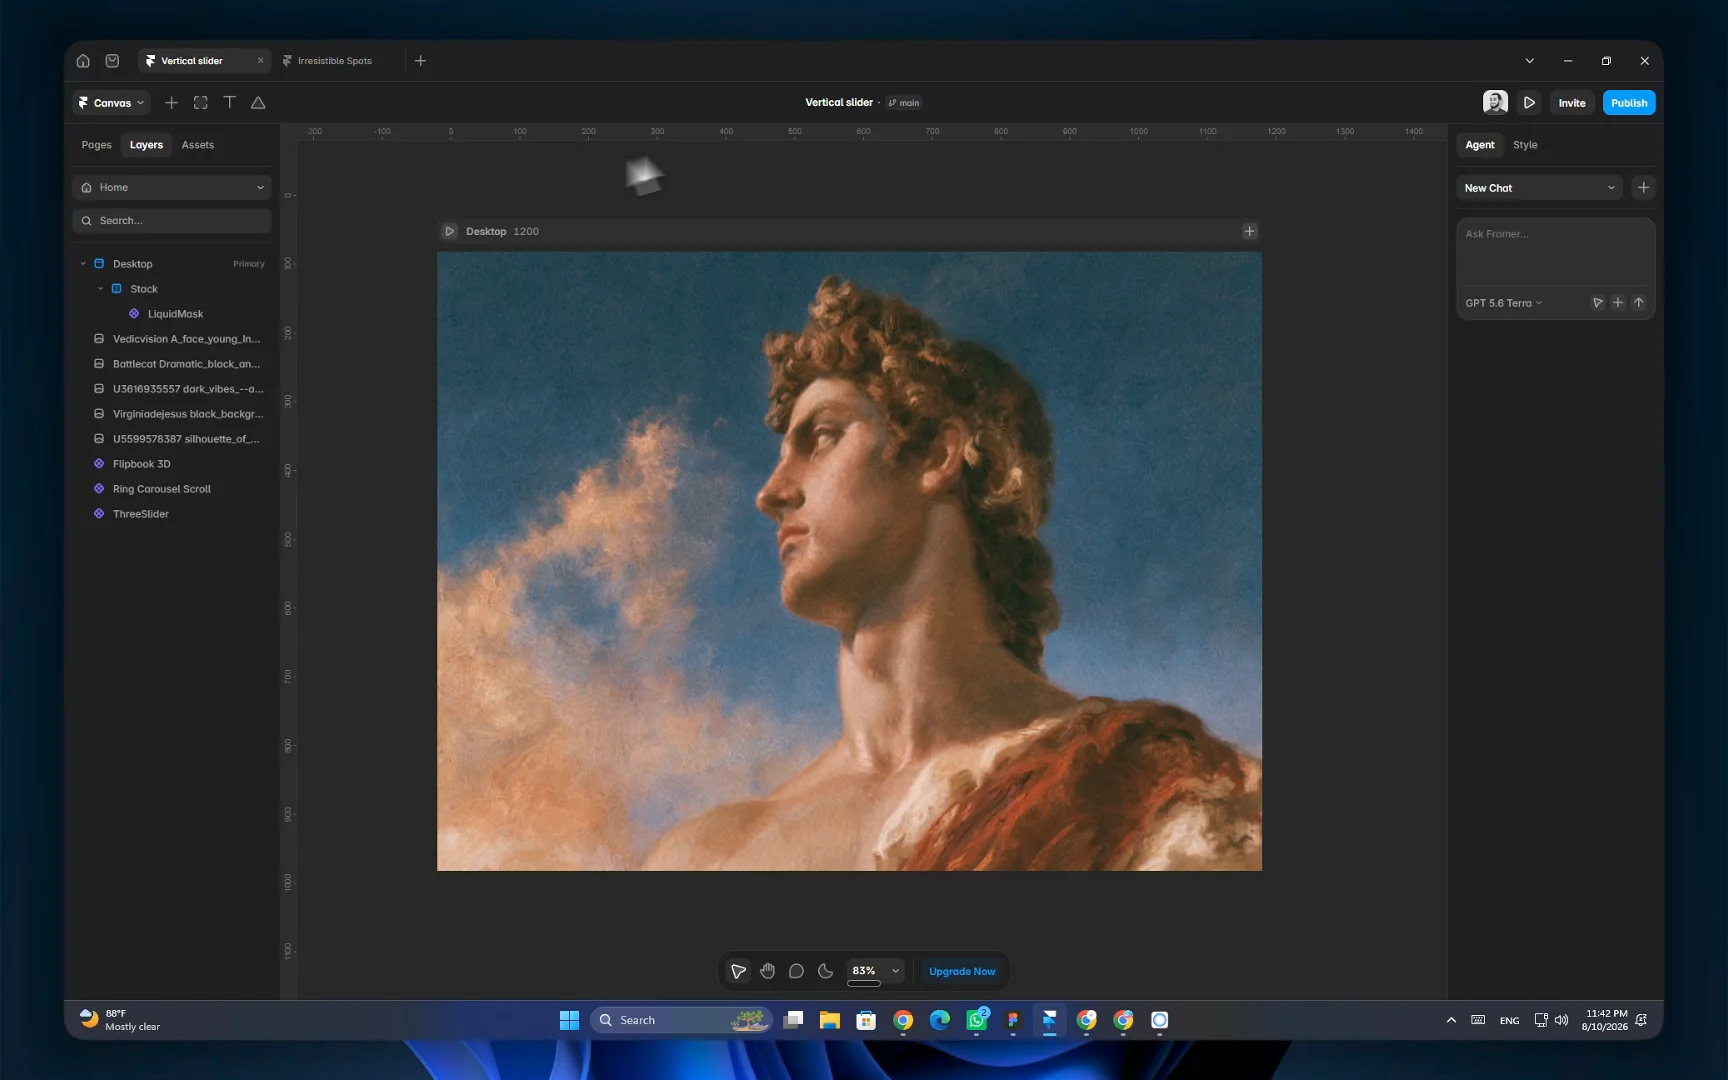The height and width of the screenshot is (1080, 1728).
Task: Click the Upgrade Now link
Action: coord(962,971)
